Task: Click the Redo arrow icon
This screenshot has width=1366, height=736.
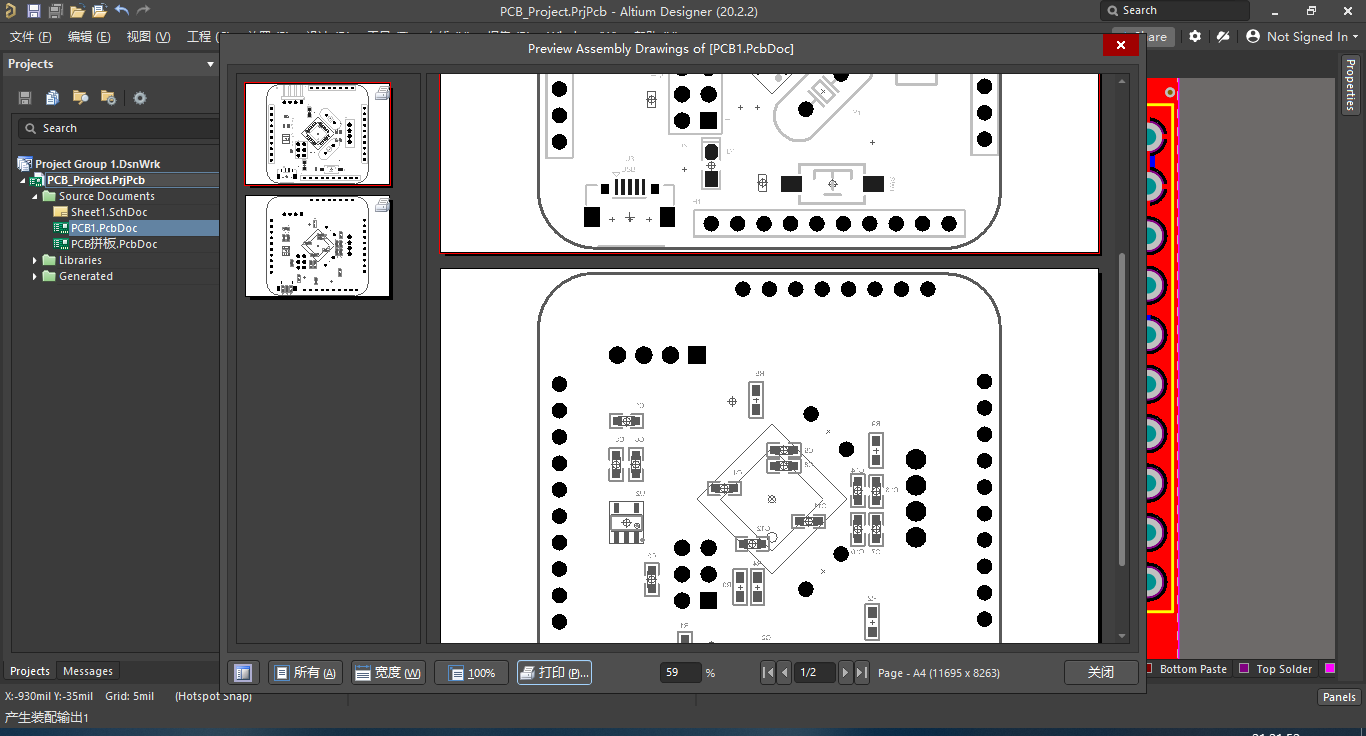Action: click(144, 11)
